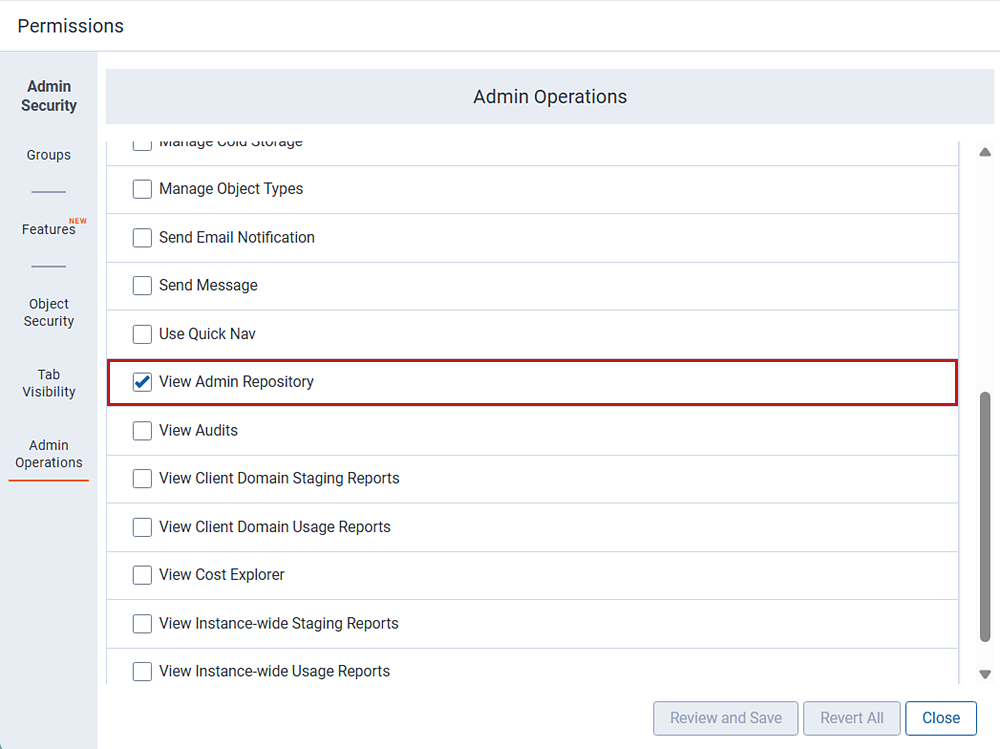Viewport: 1000px width, 749px height.
Task: Enable the View Audits permission
Action: pyautogui.click(x=142, y=430)
